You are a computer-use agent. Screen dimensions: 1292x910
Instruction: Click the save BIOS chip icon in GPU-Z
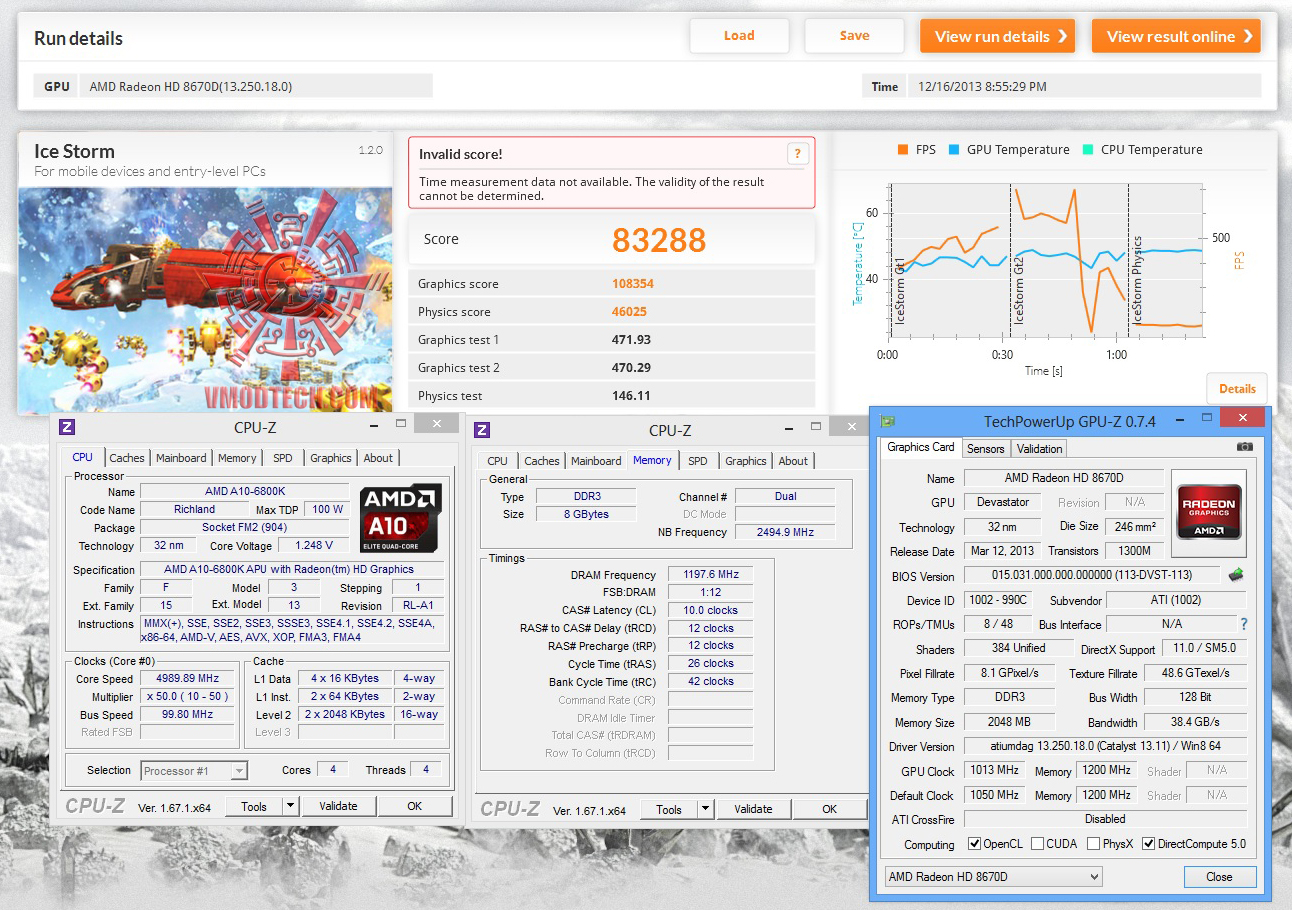[x=1236, y=575]
